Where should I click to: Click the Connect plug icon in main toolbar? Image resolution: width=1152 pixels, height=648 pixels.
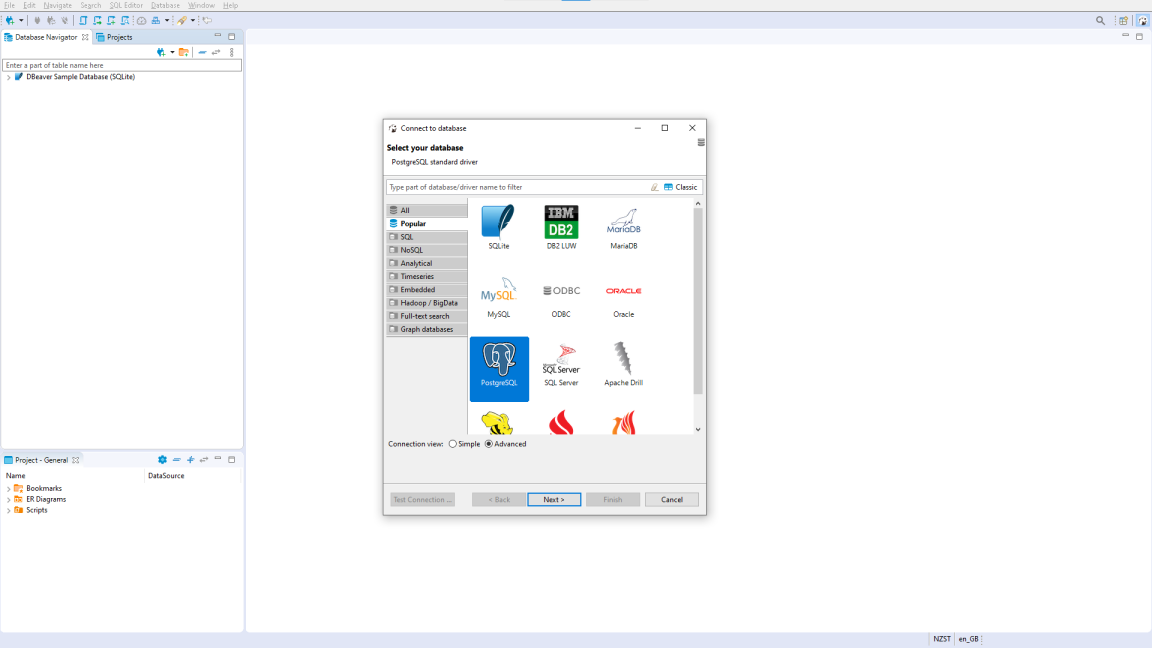click(37, 21)
